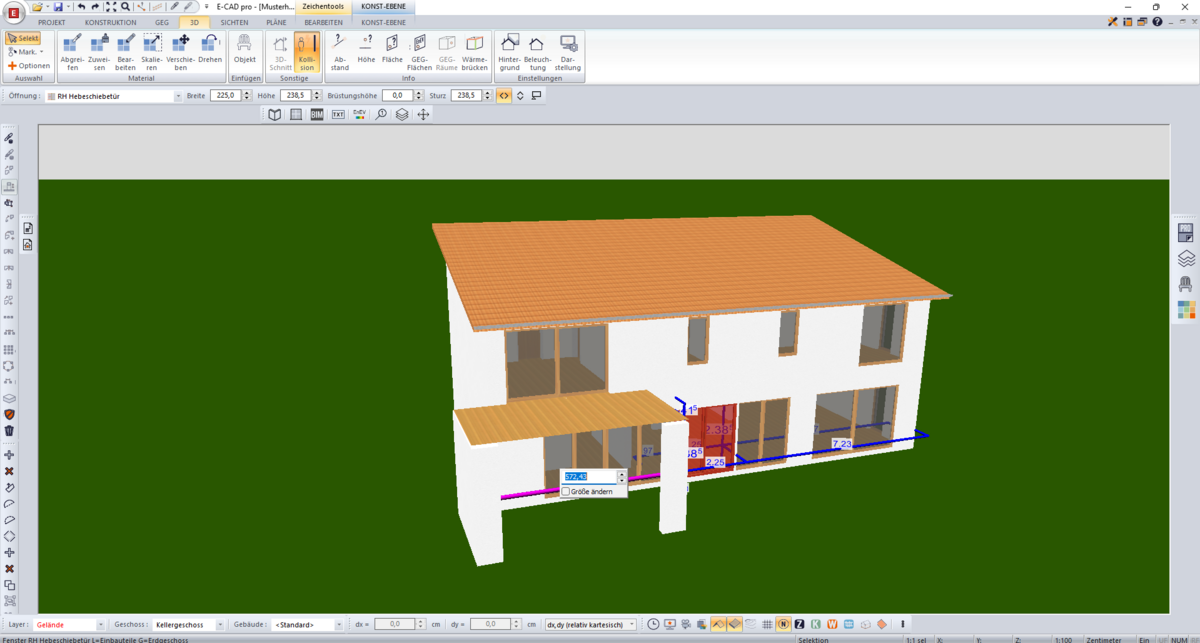Select the Zuweisen material tool
Screen dimensions: 1200x643
coord(99,52)
